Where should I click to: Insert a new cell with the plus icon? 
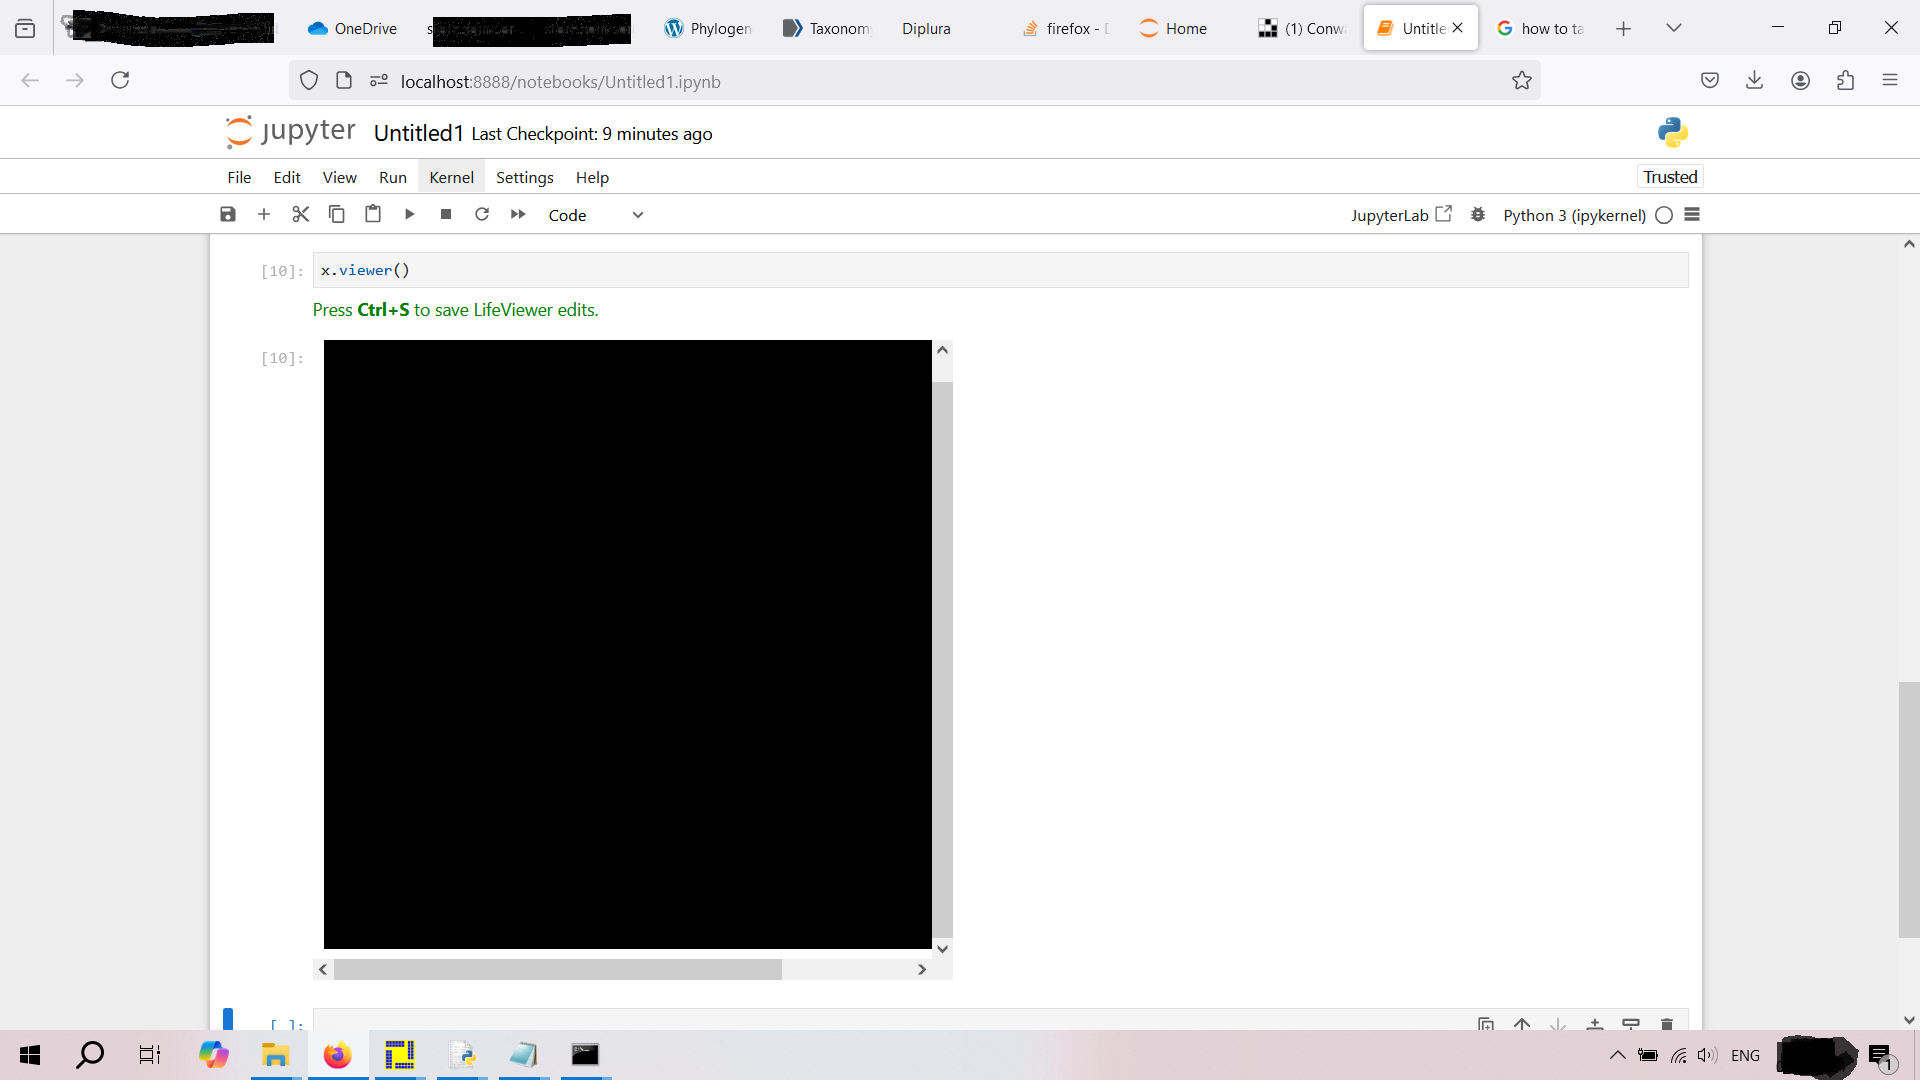point(264,214)
